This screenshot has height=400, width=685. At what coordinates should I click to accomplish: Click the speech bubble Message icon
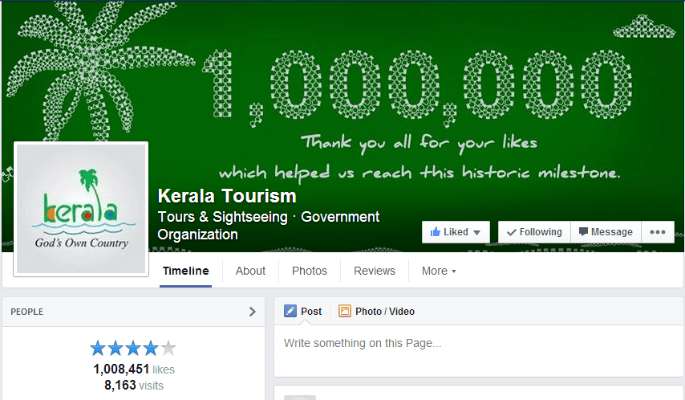[x=583, y=231]
